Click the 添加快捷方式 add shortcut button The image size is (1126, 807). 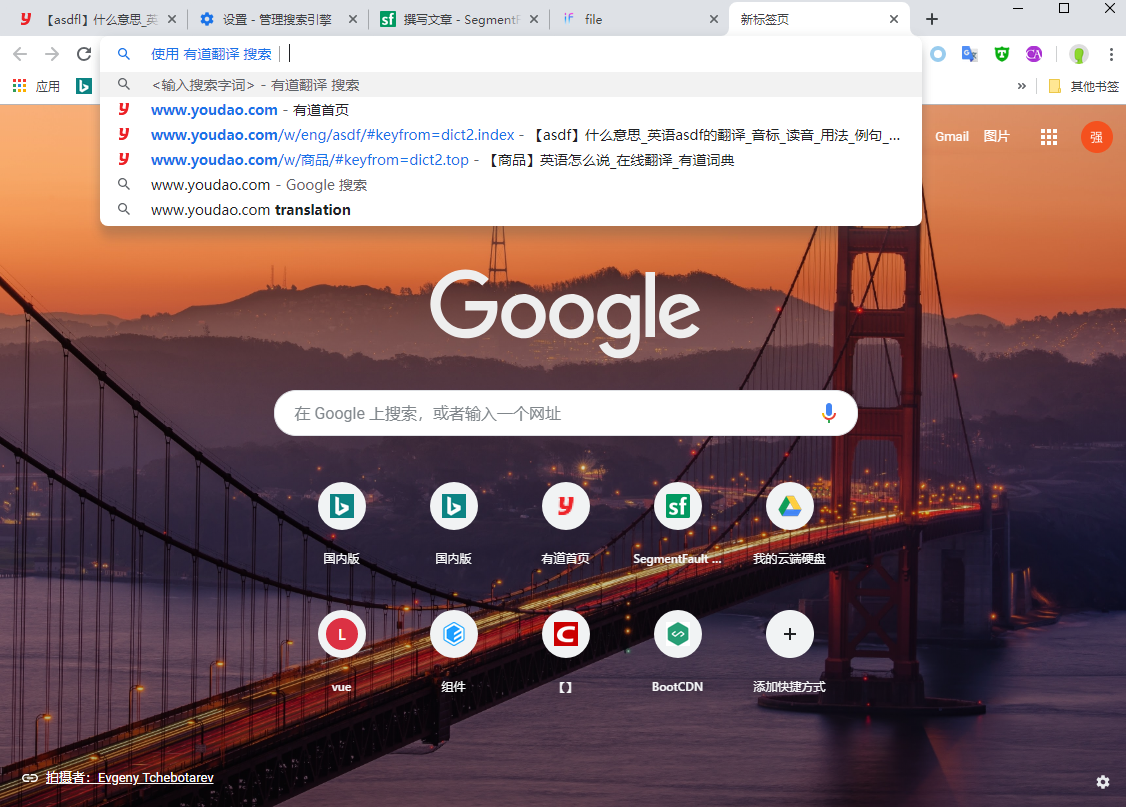[x=789, y=634]
